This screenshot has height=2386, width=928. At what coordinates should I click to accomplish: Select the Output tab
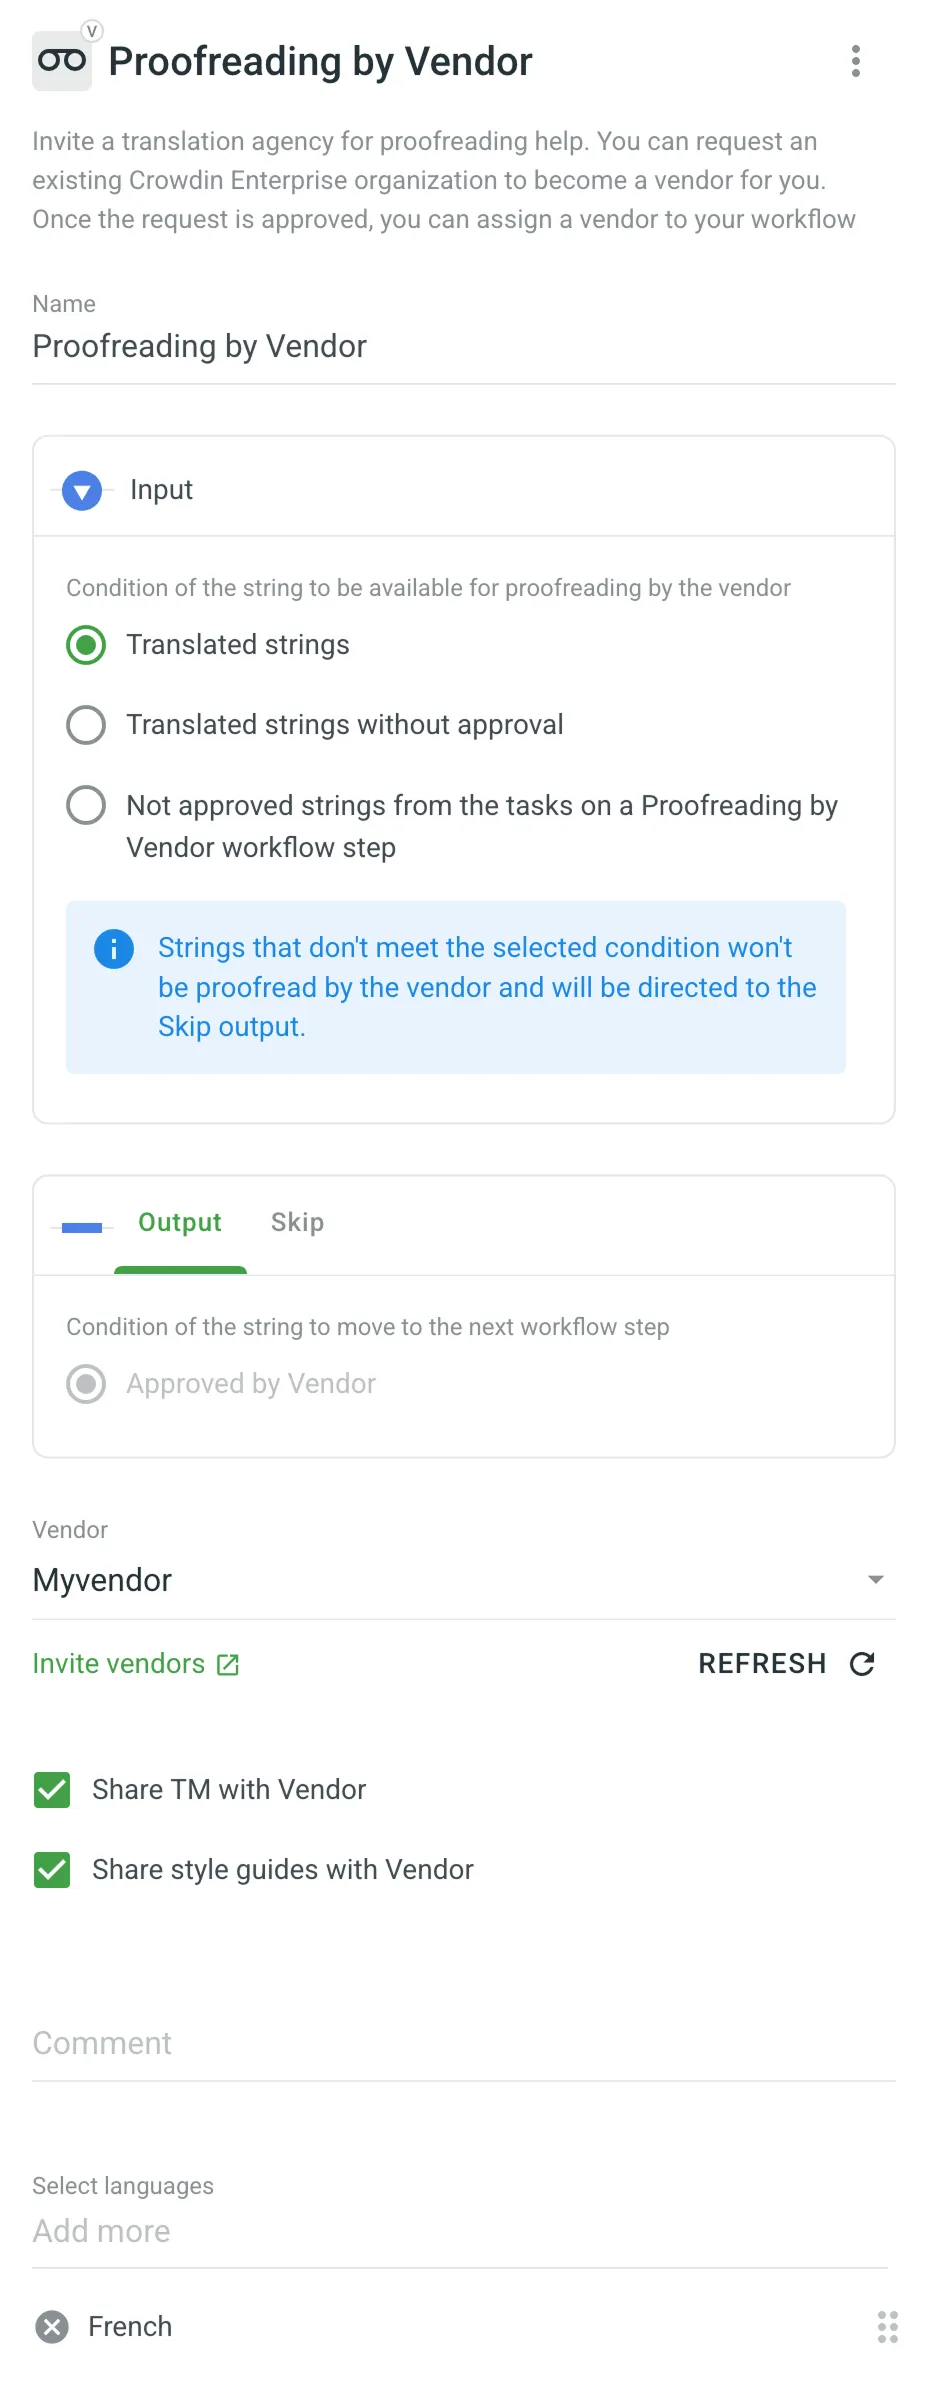(179, 1222)
